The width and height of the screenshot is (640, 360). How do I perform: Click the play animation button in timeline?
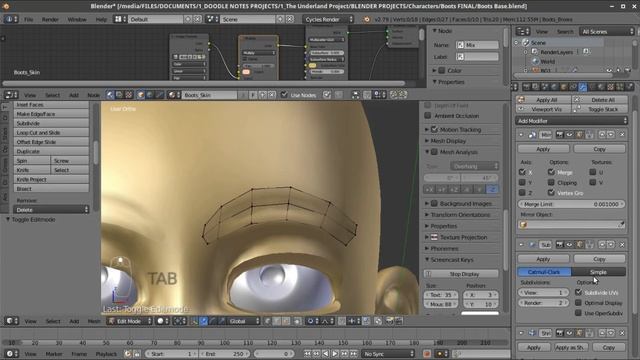coord(335,353)
